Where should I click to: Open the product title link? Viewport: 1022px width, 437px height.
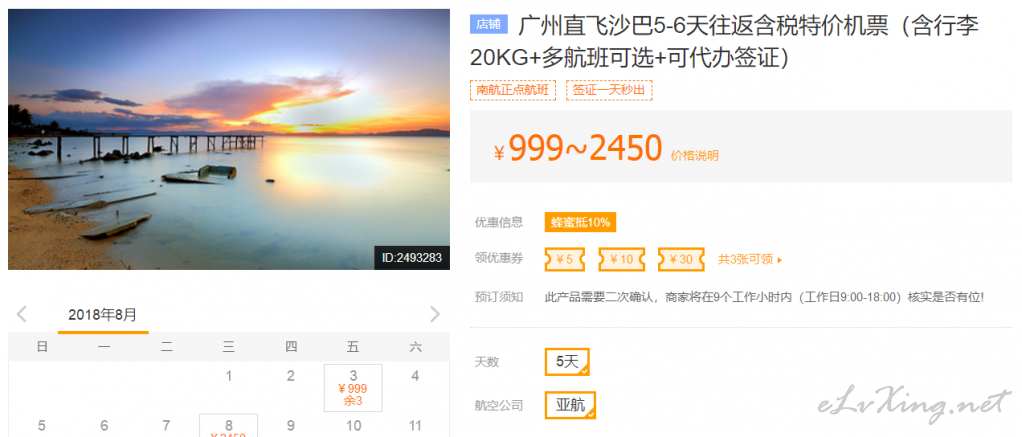coord(725,42)
